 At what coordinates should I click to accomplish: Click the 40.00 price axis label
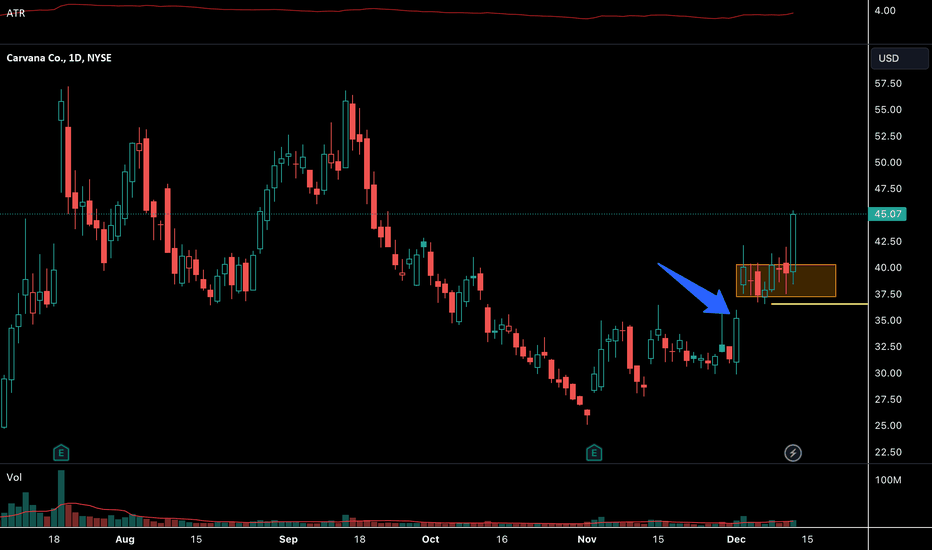tap(888, 268)
